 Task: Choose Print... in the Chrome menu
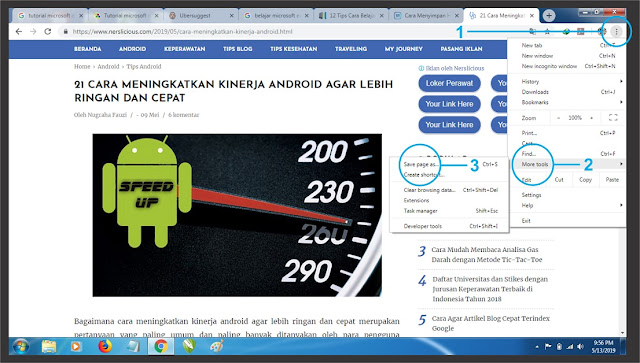tap(567, 133)
